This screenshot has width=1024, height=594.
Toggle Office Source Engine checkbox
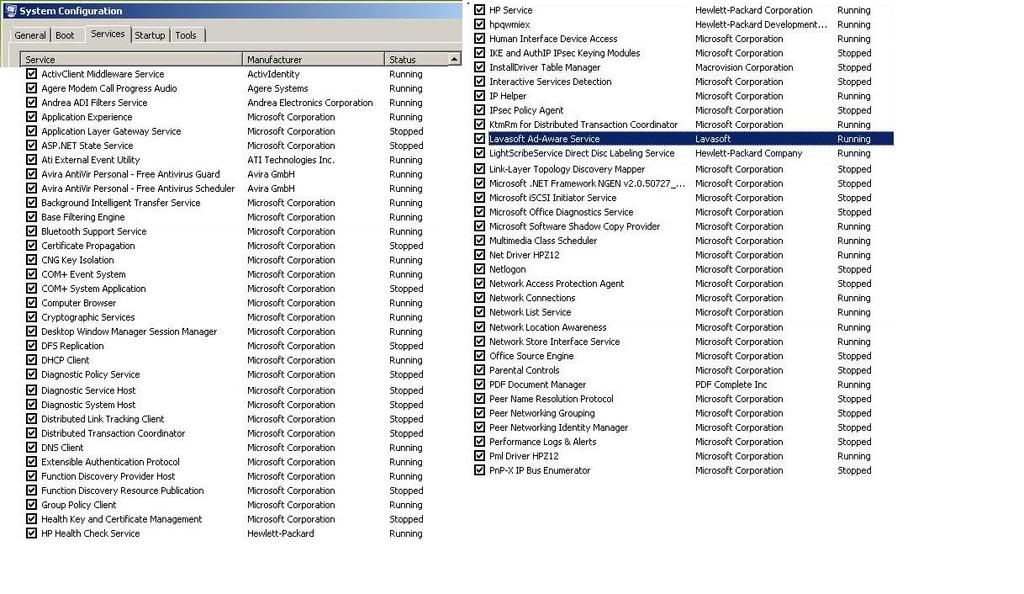click(479, 356)
